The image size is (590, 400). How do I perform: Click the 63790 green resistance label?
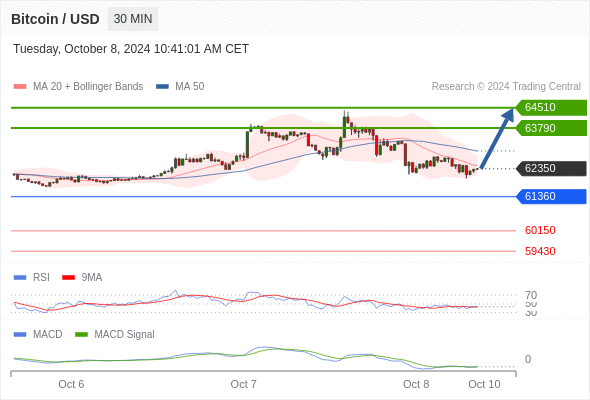coord(551,128)
